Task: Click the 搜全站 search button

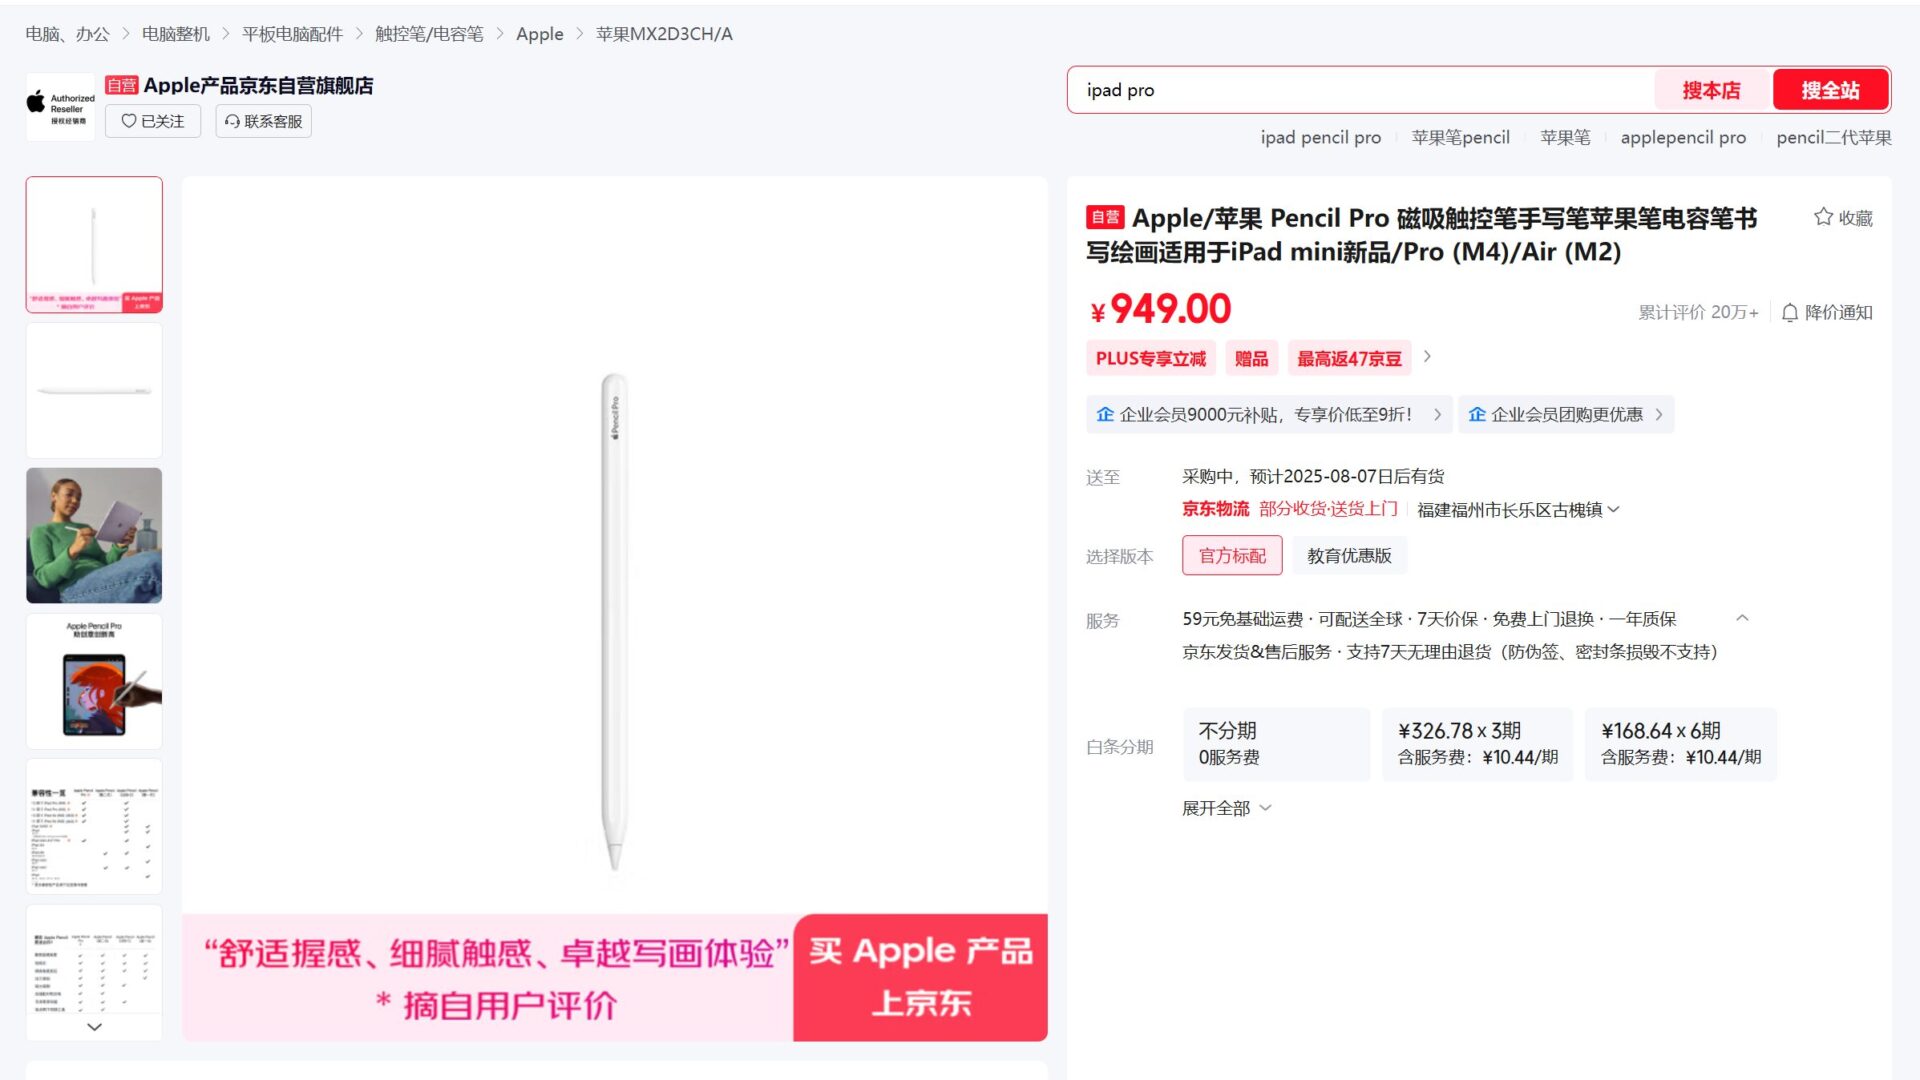Action: pyautogui.click(x=1830, y=90)
